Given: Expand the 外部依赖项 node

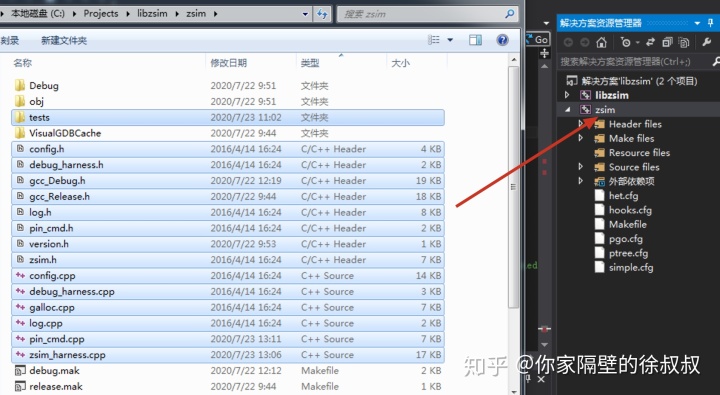Looking at the screenshot, I should [581, 181].
